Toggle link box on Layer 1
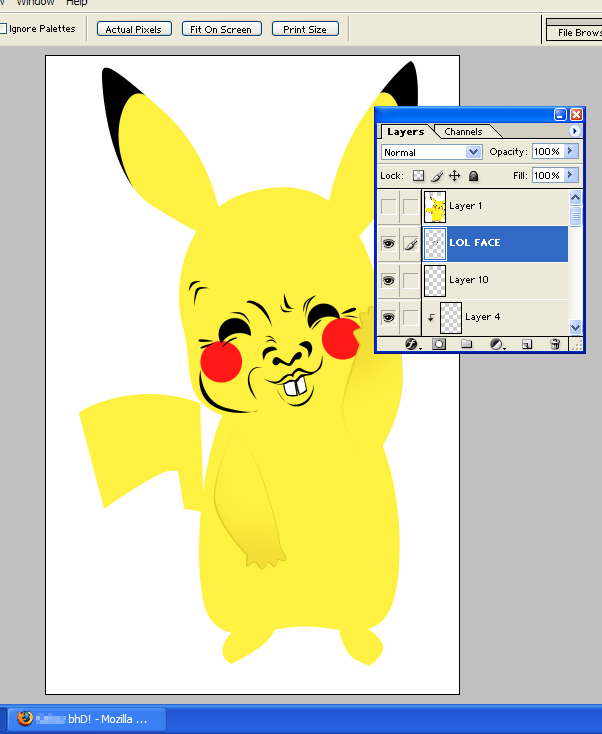 pyautogui.click(x=410, y=206)
